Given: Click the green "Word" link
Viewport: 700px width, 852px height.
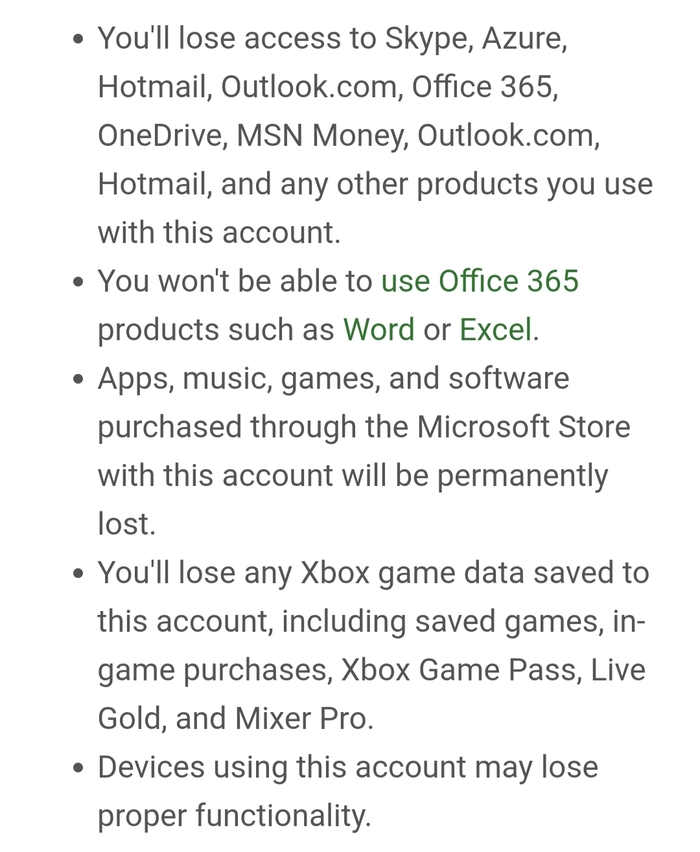Looking at the screenshot, I should click(x=378, y=330).
